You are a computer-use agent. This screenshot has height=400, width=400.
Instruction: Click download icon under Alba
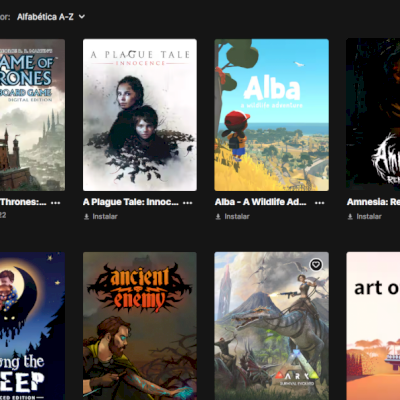[218, 217]
